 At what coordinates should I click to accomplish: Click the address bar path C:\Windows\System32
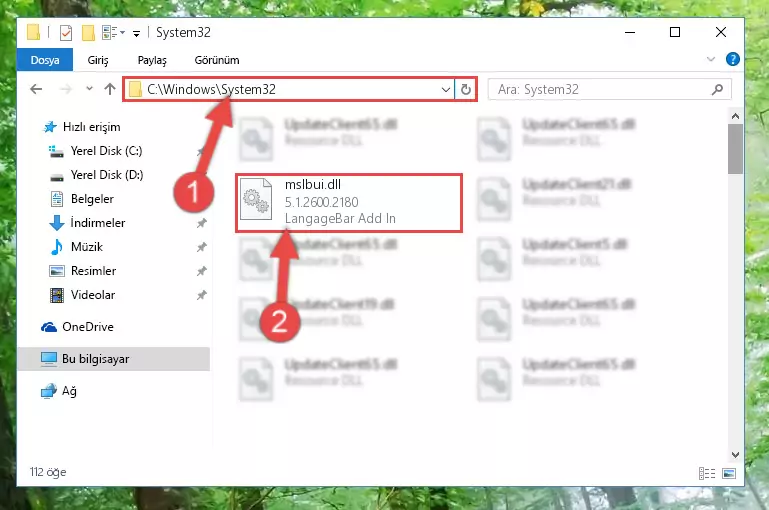point(211,89)
